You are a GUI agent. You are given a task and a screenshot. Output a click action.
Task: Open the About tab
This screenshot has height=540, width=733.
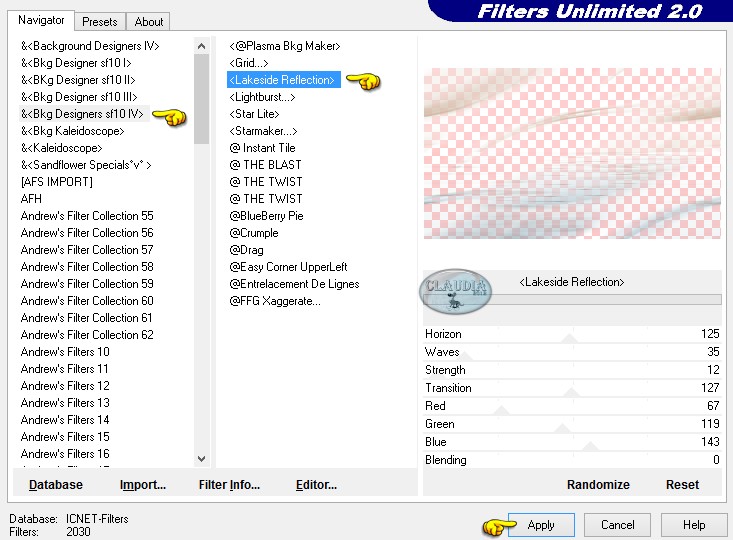pos(149,22)
